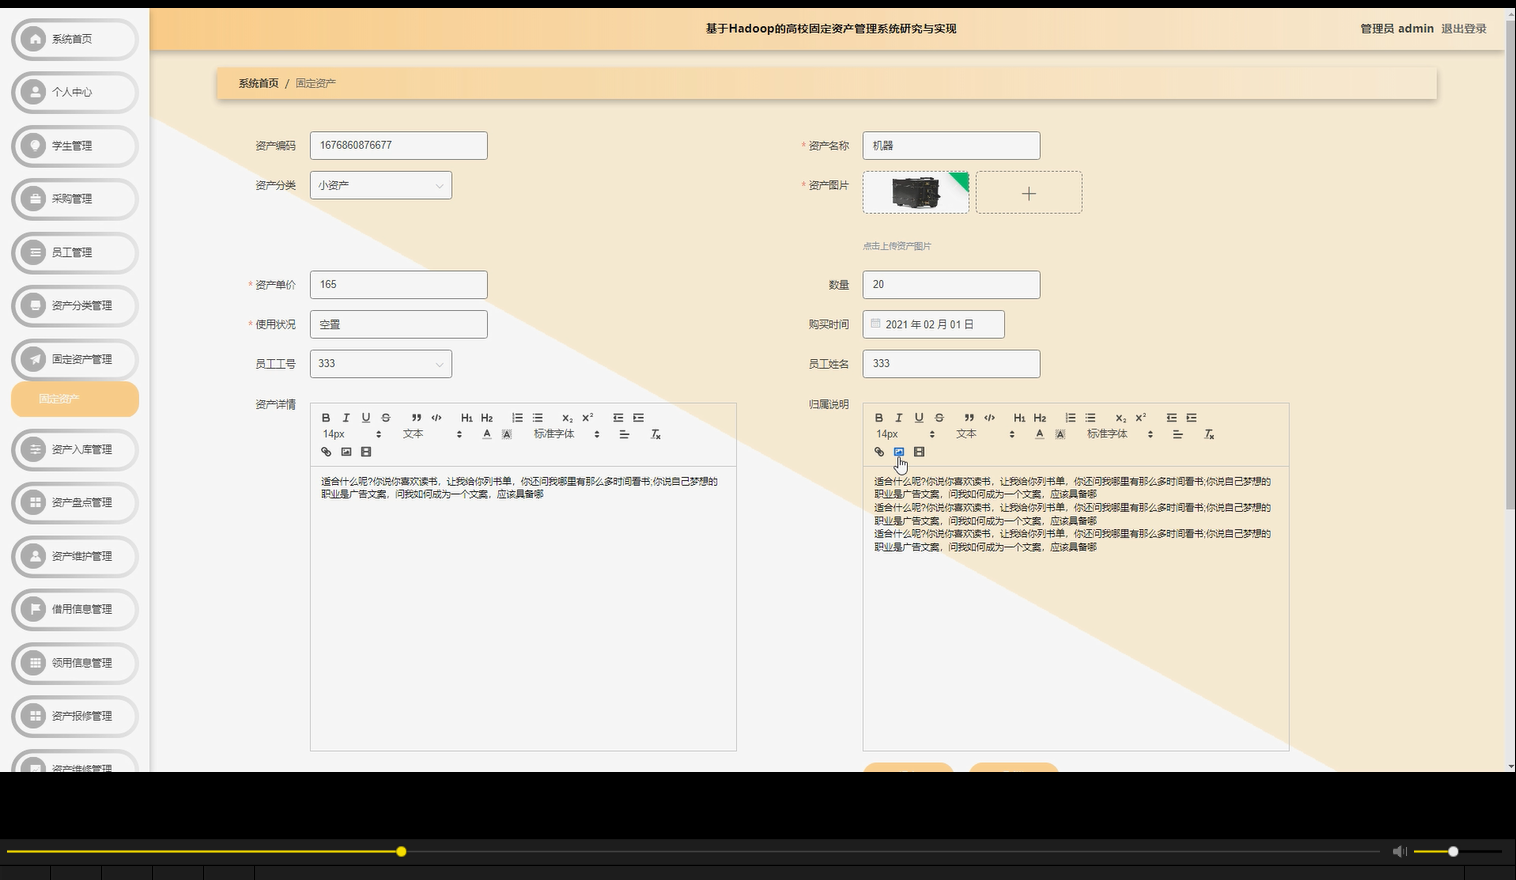This screenshot has height=880, width=1516.
Task: Navigate via the 系统首页 breadcrumb link
Action: pos(257,83)
